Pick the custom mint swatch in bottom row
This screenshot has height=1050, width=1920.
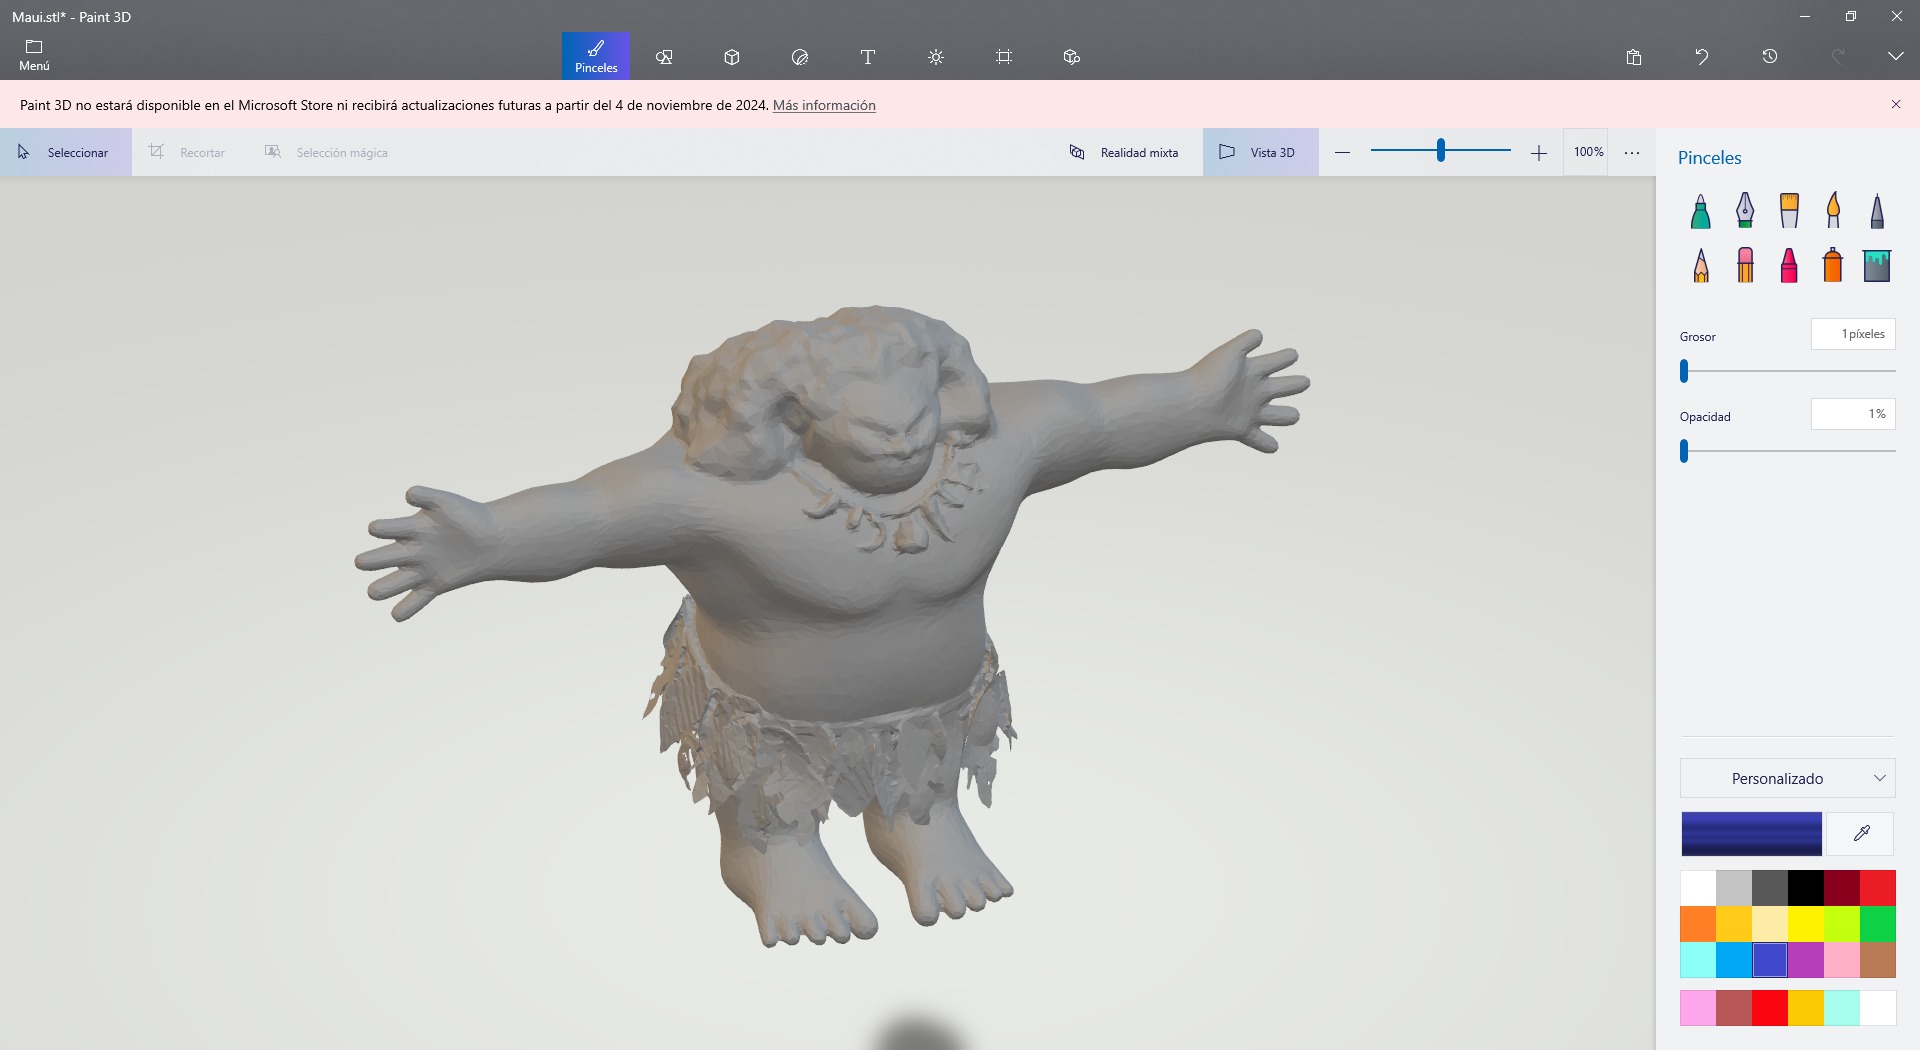coord(1842,1008)
